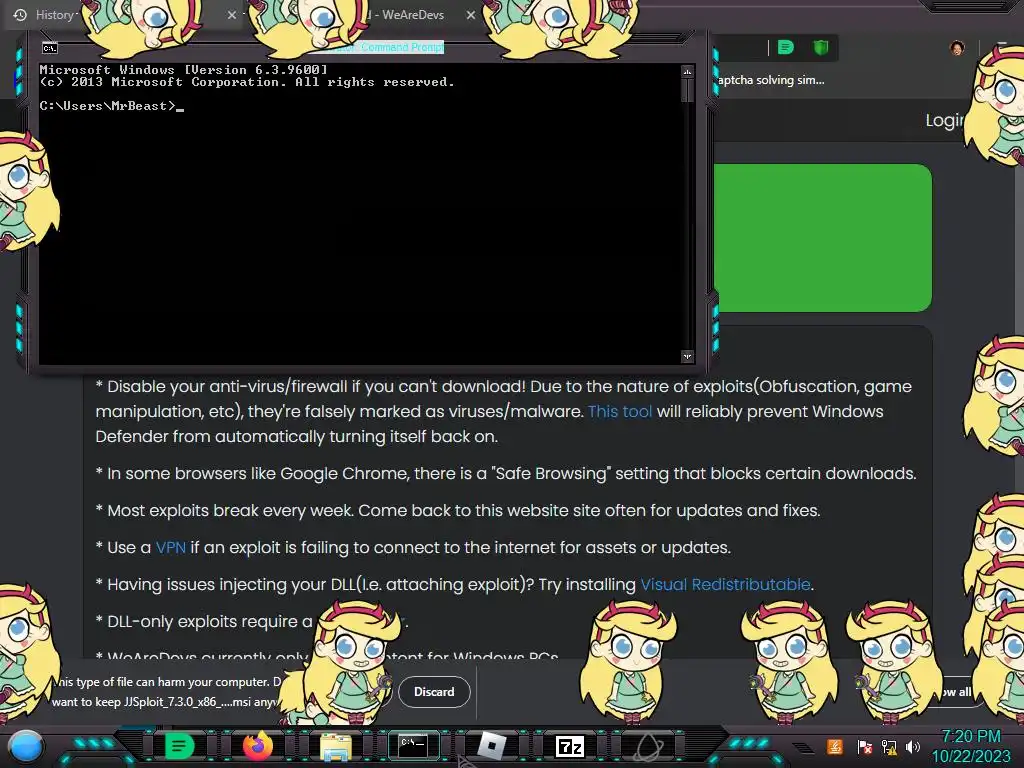Viewport: 1024px width, 768px height.
Task: Click the large green button on the page
Action: pyautogui.click(x=823, y=238)
